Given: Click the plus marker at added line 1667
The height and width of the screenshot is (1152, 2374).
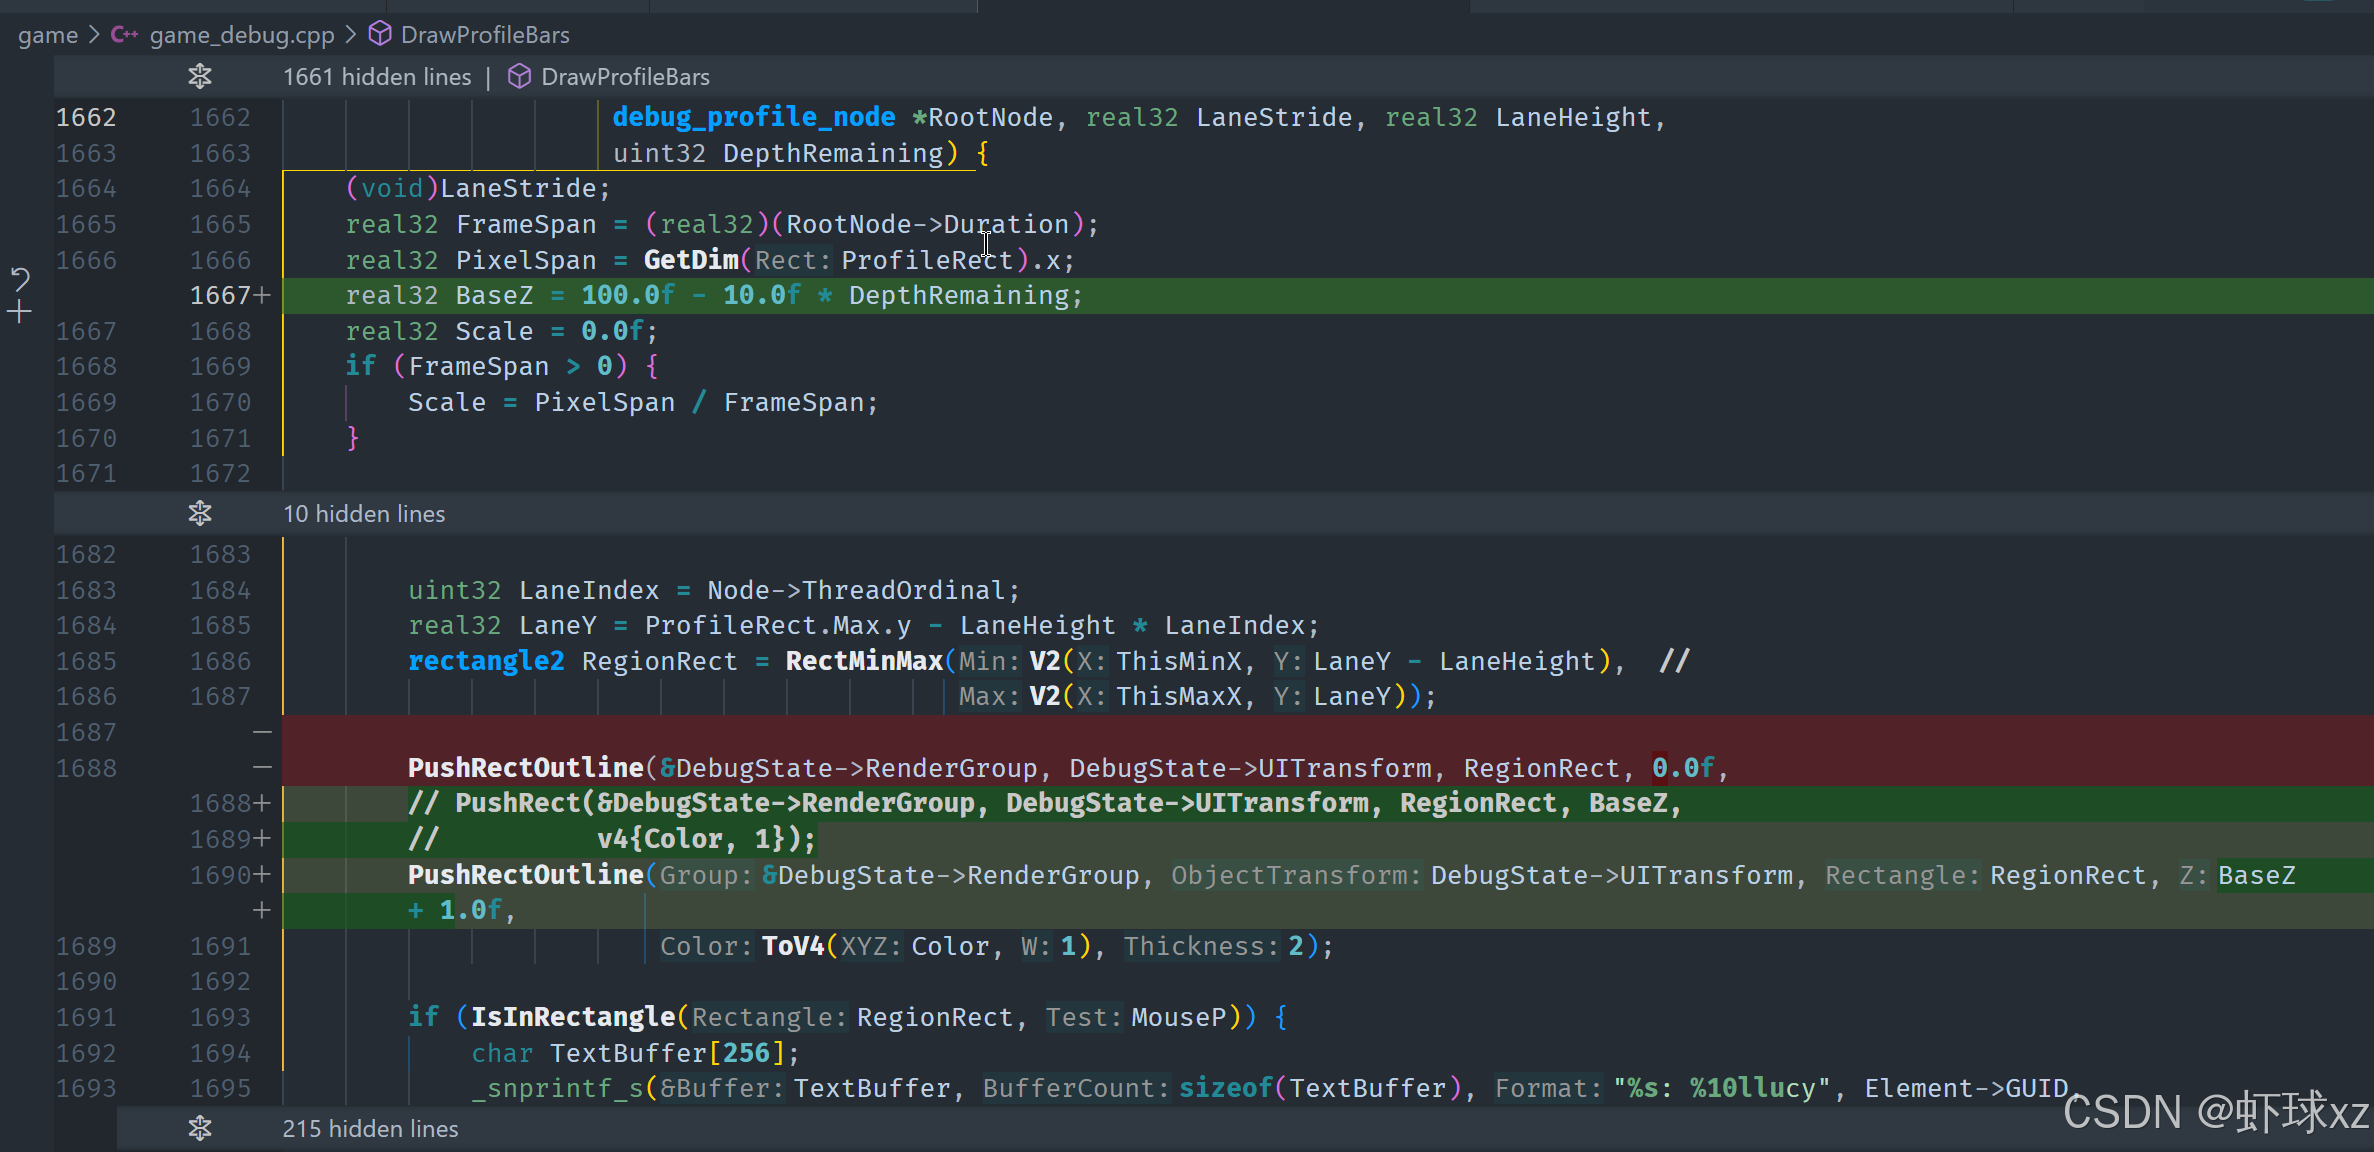Looking at the screenshot, I should (262, 295).
